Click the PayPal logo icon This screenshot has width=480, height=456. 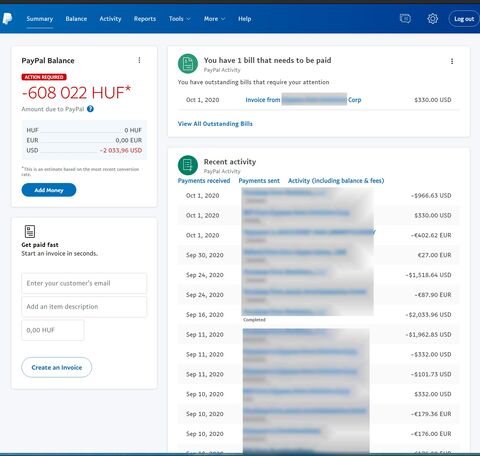pyautogui.click(x=7, y=19)
